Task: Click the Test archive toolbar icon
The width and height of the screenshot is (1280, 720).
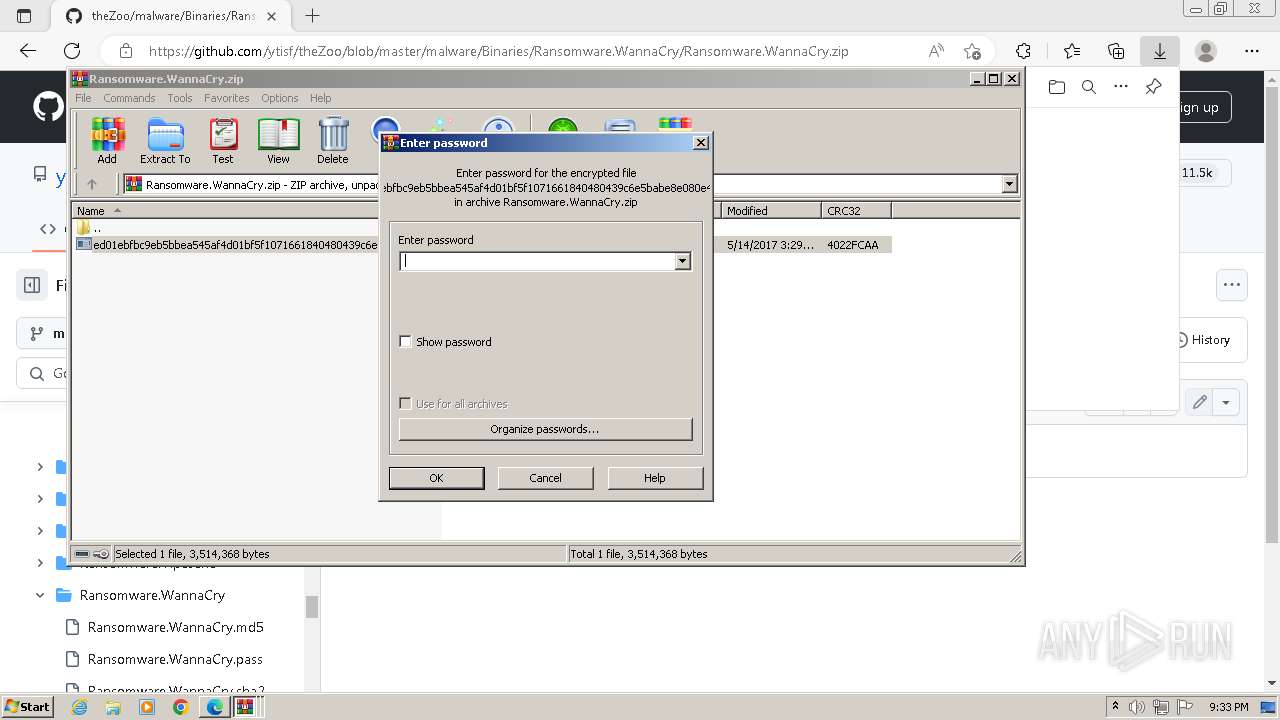Action: pos(223,140)
